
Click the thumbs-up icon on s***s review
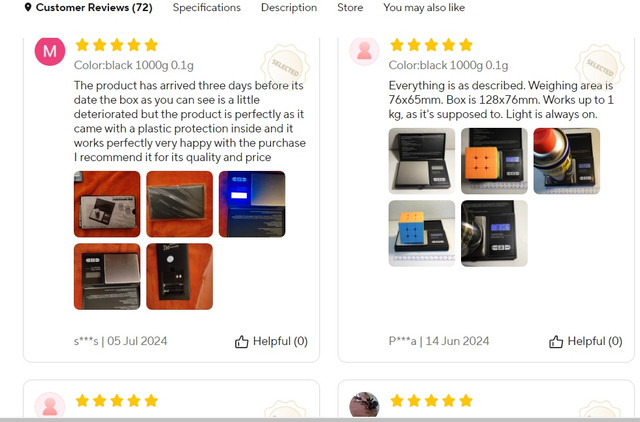(x=241, y=342)
